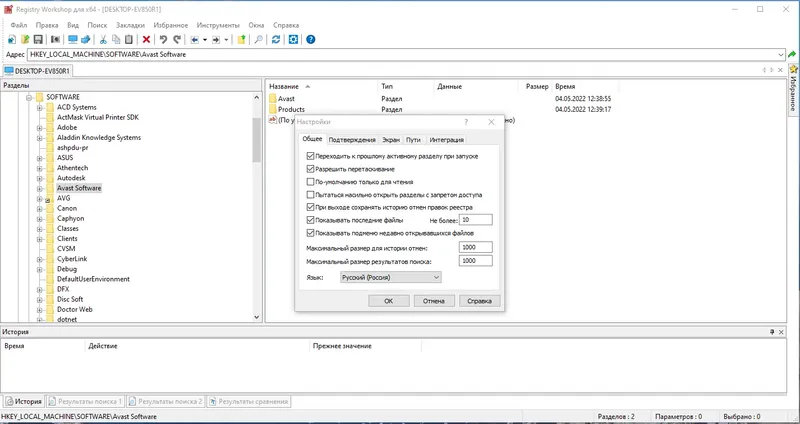Viewport: 800px width, 424px height.
Task: Expand the Adobe tree node
Action: tap(39, 128)
